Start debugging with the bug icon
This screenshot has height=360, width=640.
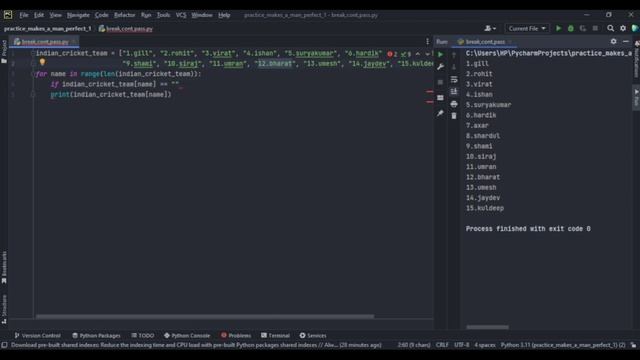pos(571,28)
